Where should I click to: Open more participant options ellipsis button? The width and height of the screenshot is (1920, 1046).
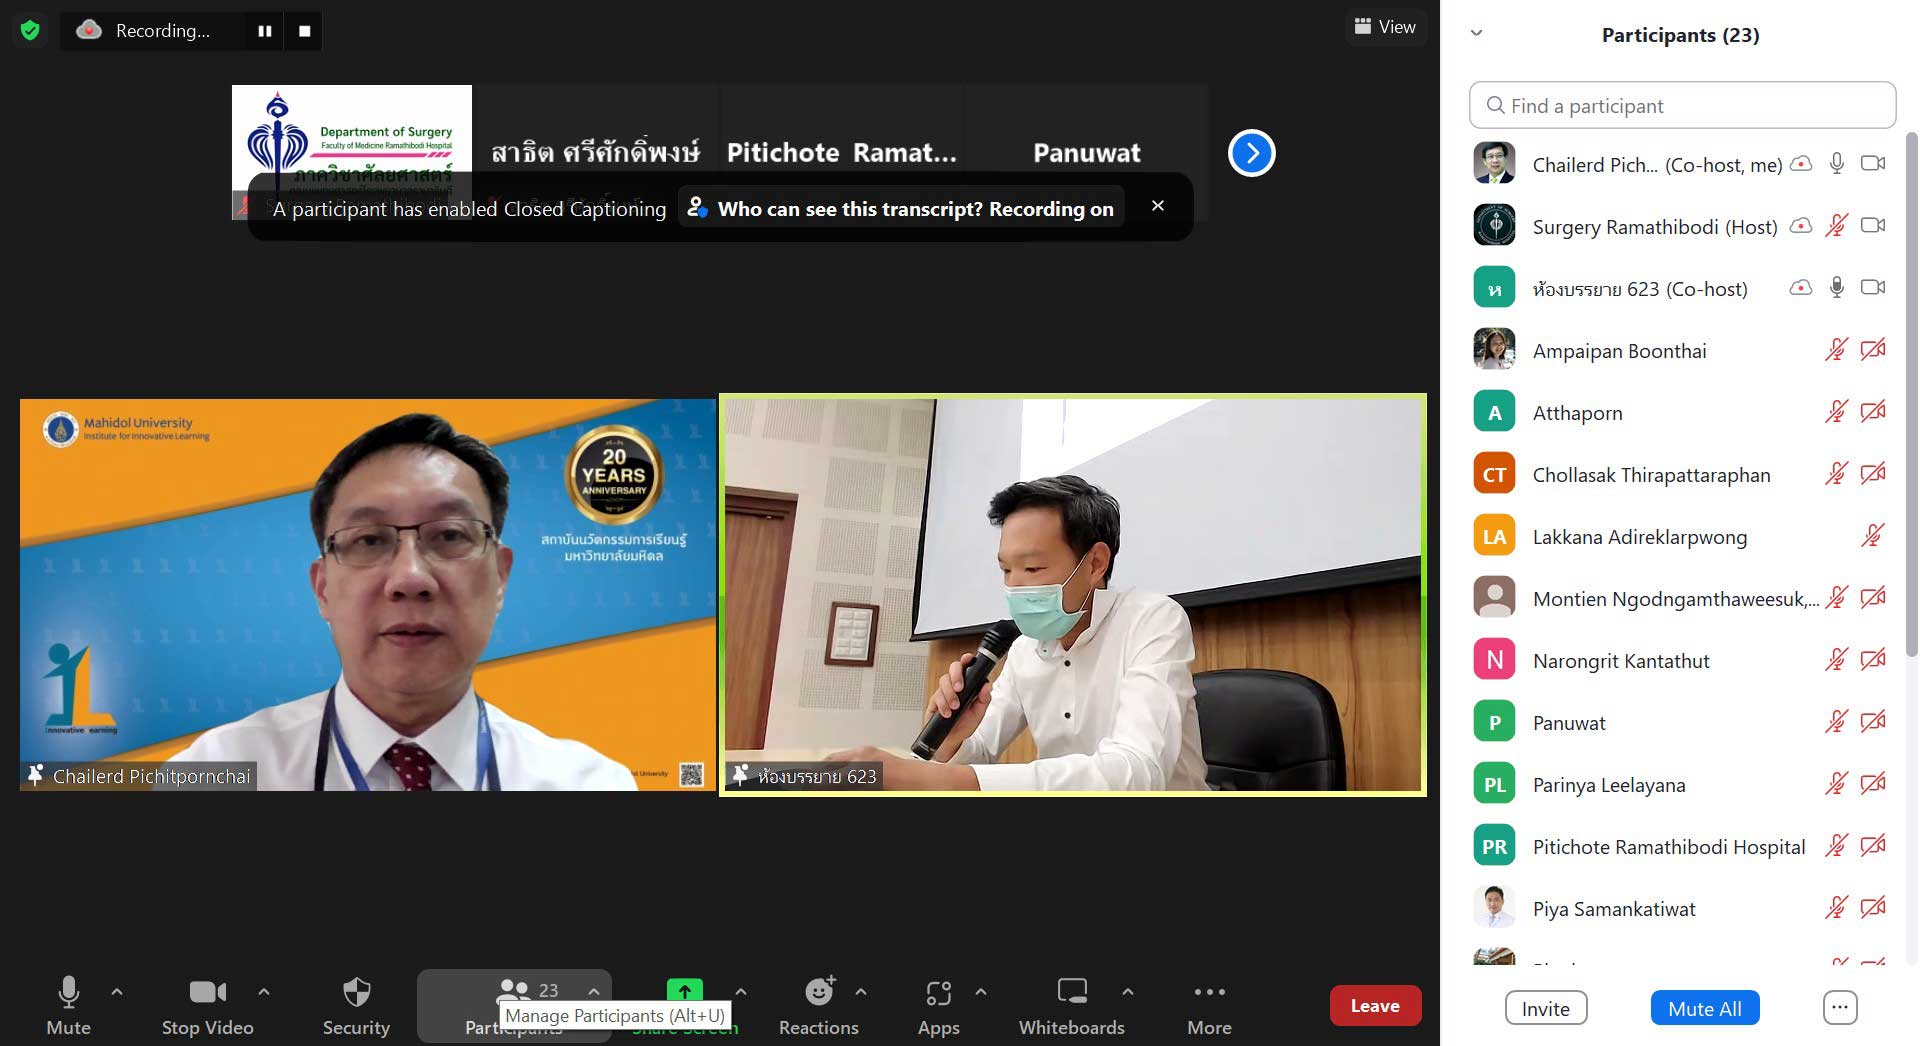[x=1839, y=1008]
